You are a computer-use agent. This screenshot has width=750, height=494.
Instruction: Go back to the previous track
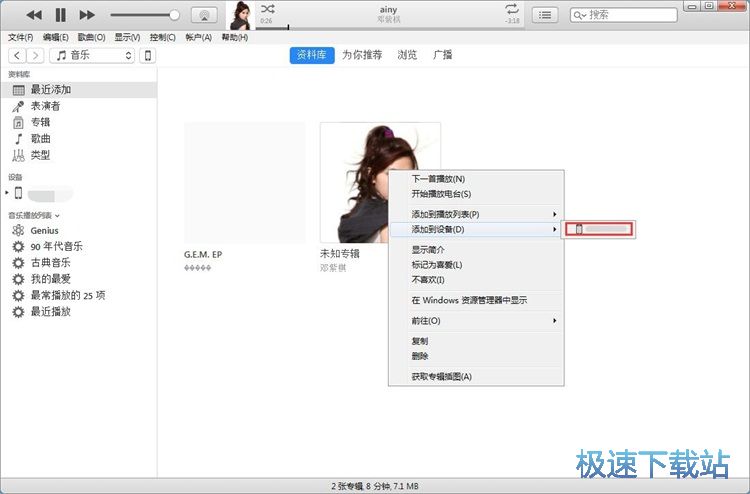[x=34, y=15]
